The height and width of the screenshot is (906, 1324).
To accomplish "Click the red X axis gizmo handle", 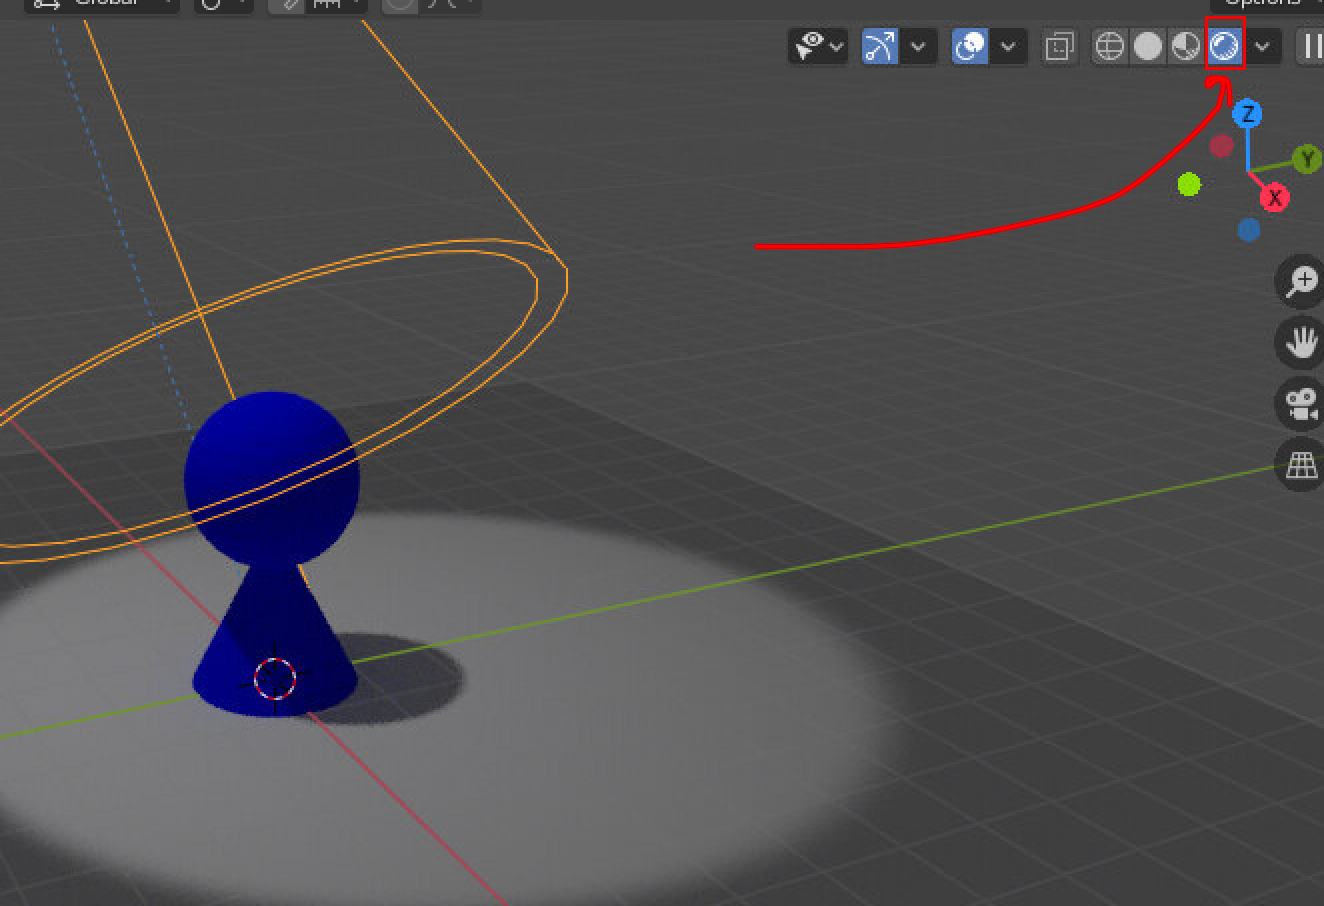I will tap(1274, 198).
